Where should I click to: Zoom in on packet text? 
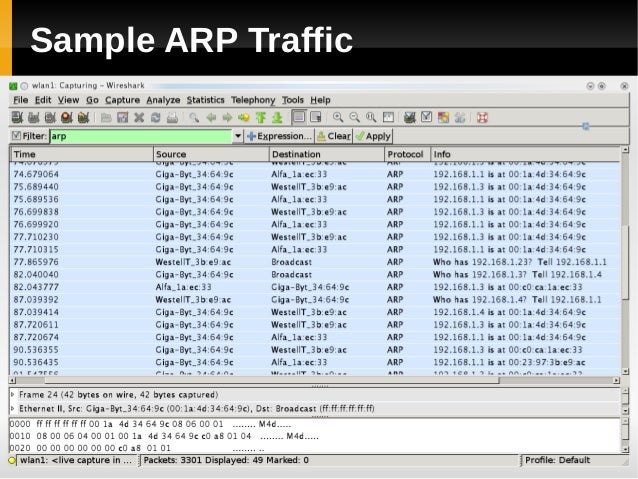click(x=338, y=118)
